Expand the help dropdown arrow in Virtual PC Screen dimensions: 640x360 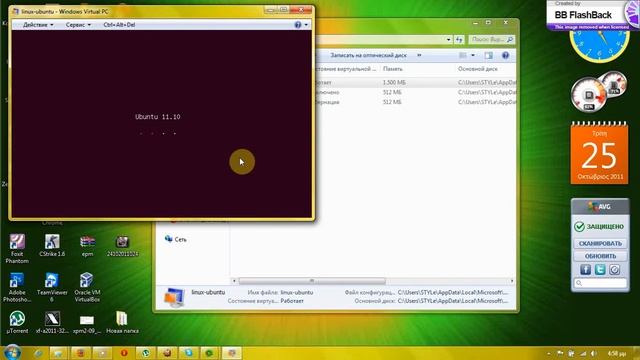tap(306, 25)
